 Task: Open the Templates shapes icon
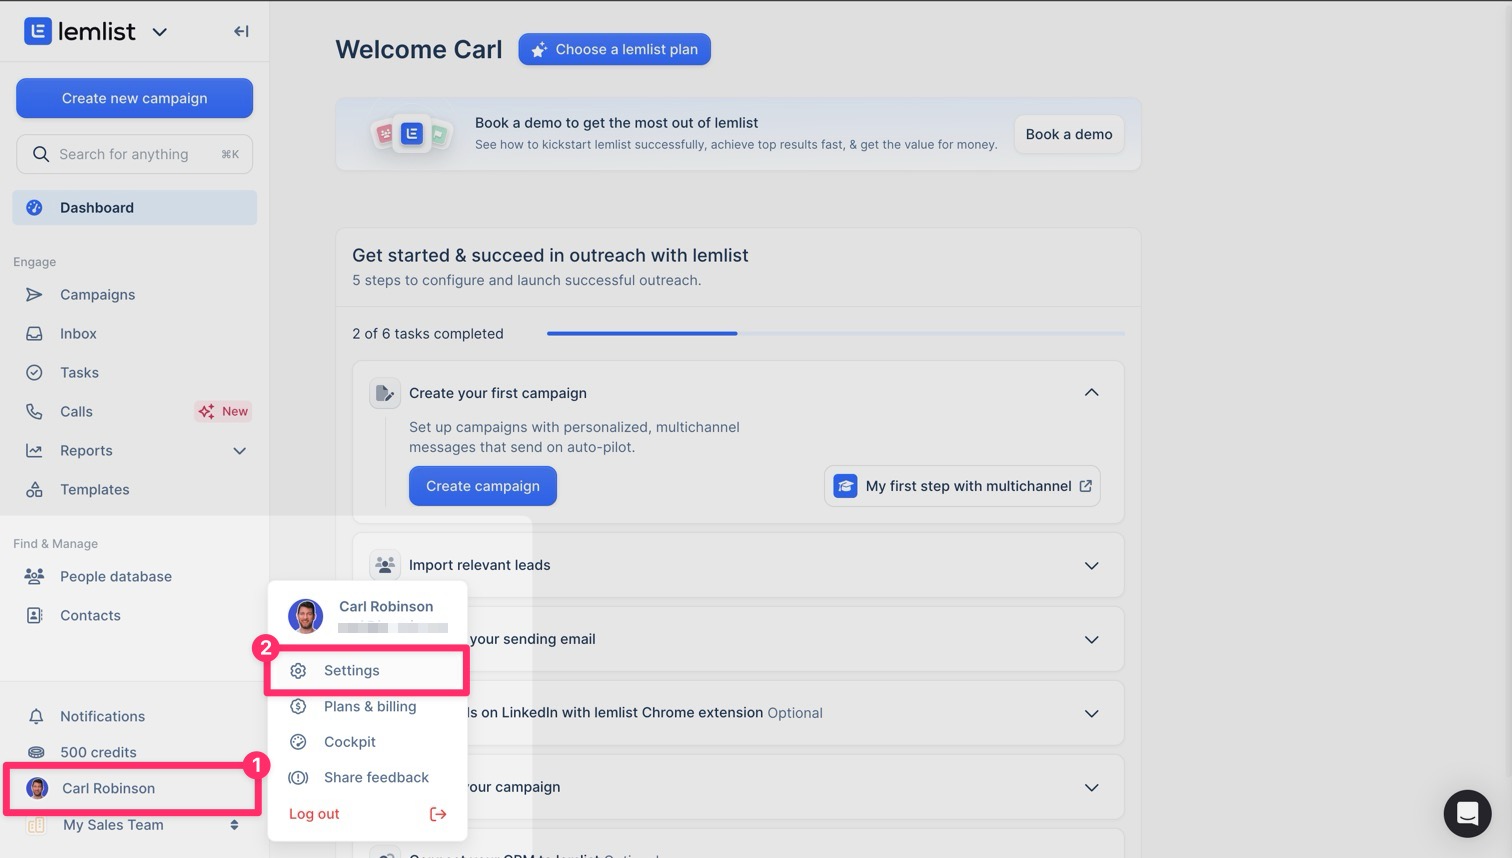(34, 490)
